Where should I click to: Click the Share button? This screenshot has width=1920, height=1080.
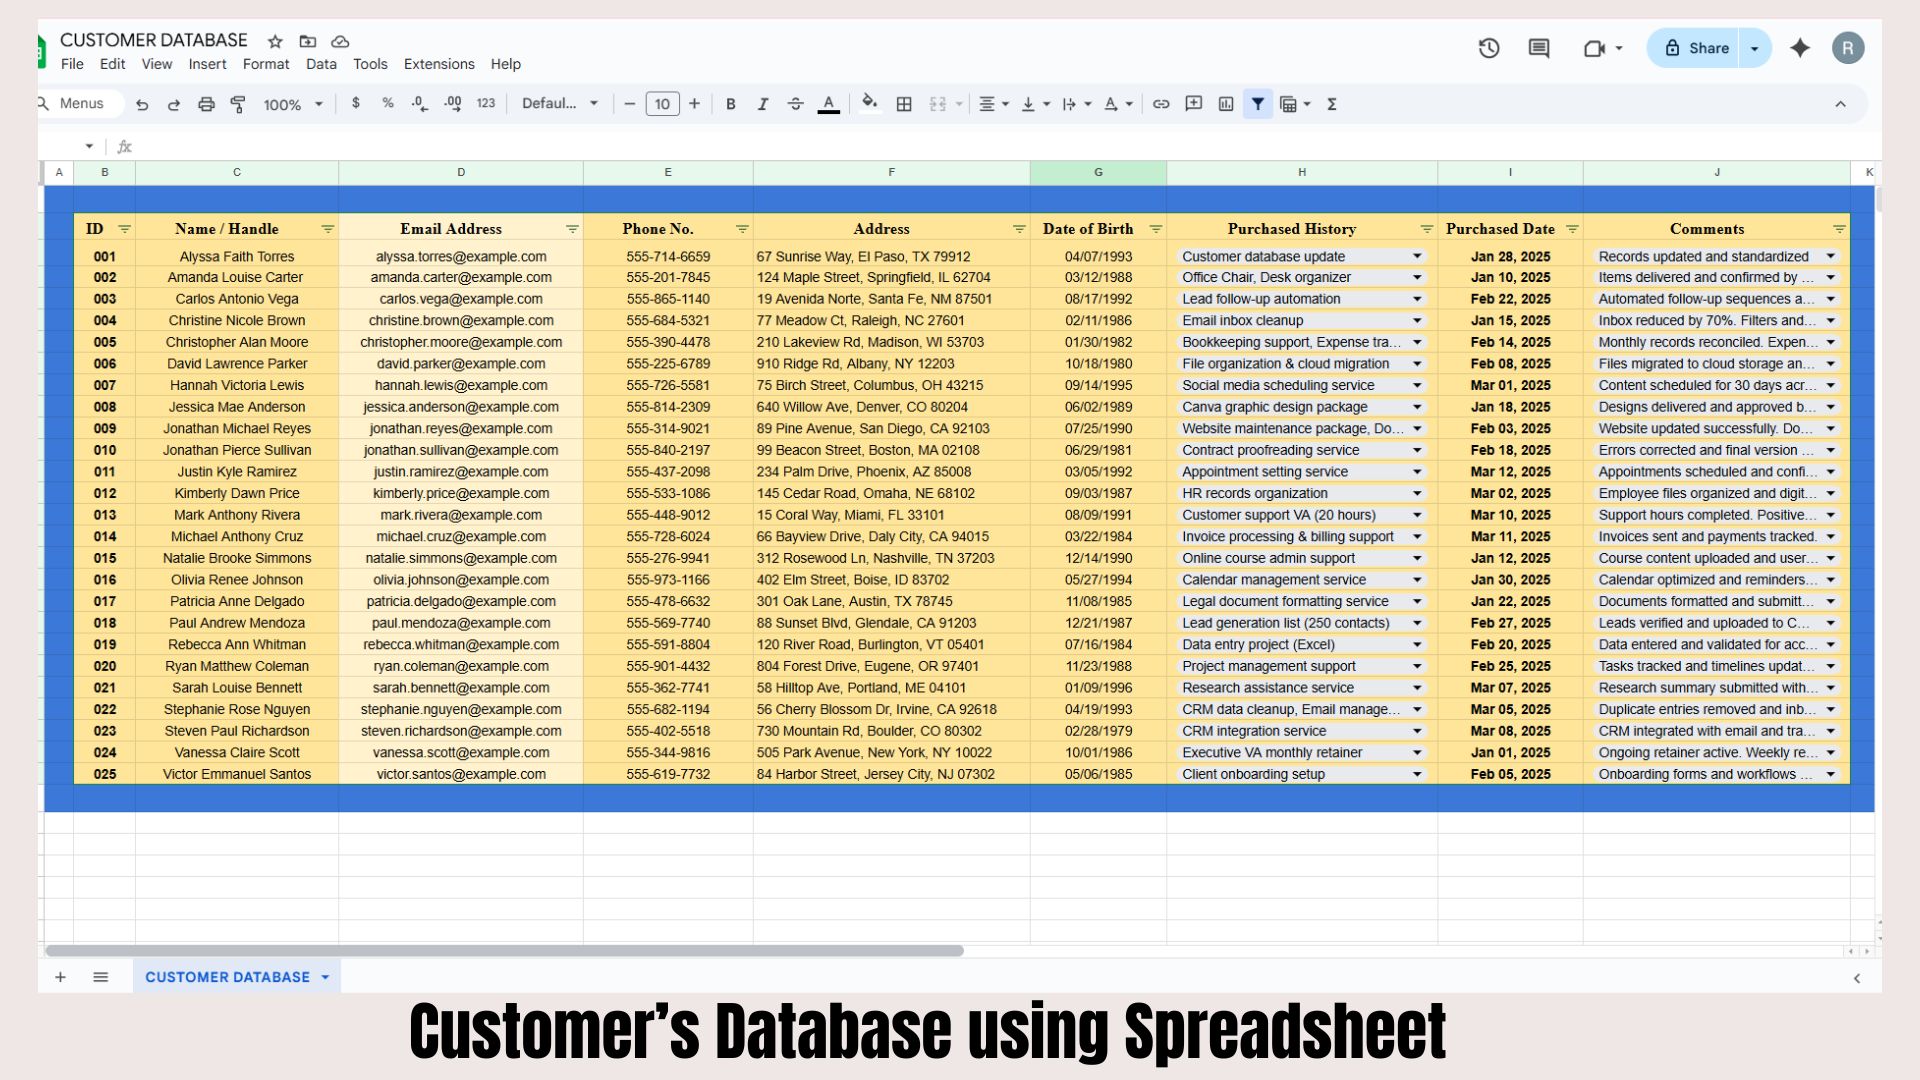pos(1697,48)
